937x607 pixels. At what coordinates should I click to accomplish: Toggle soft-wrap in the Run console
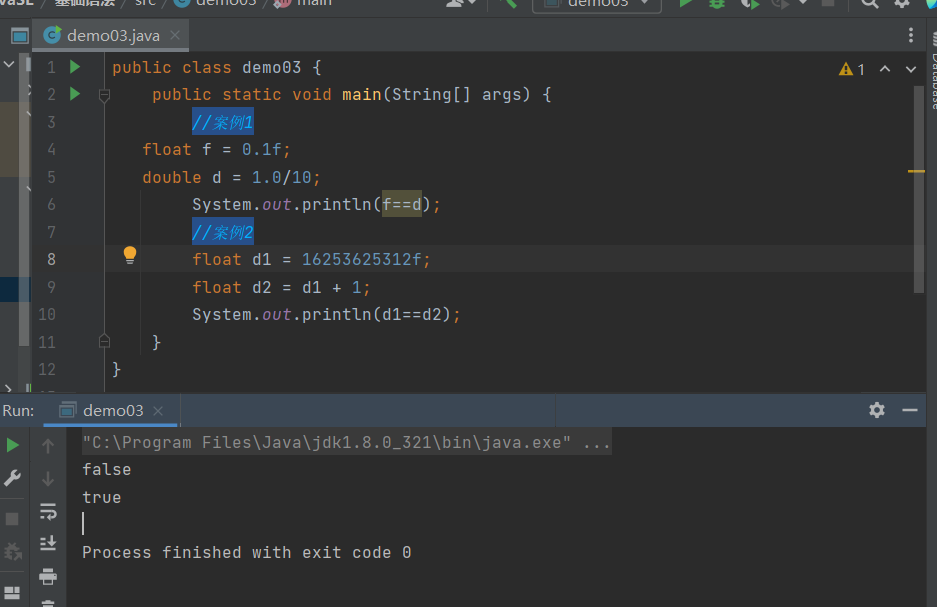pos(47,511)
